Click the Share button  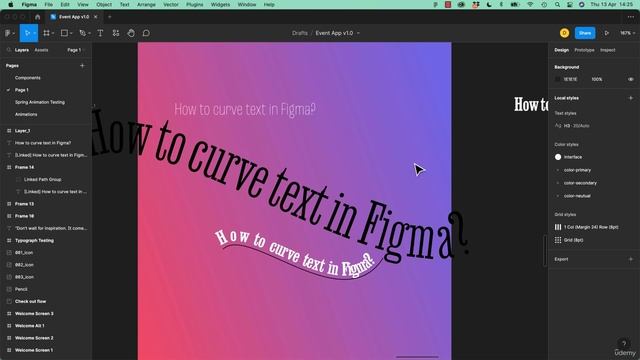585,33
